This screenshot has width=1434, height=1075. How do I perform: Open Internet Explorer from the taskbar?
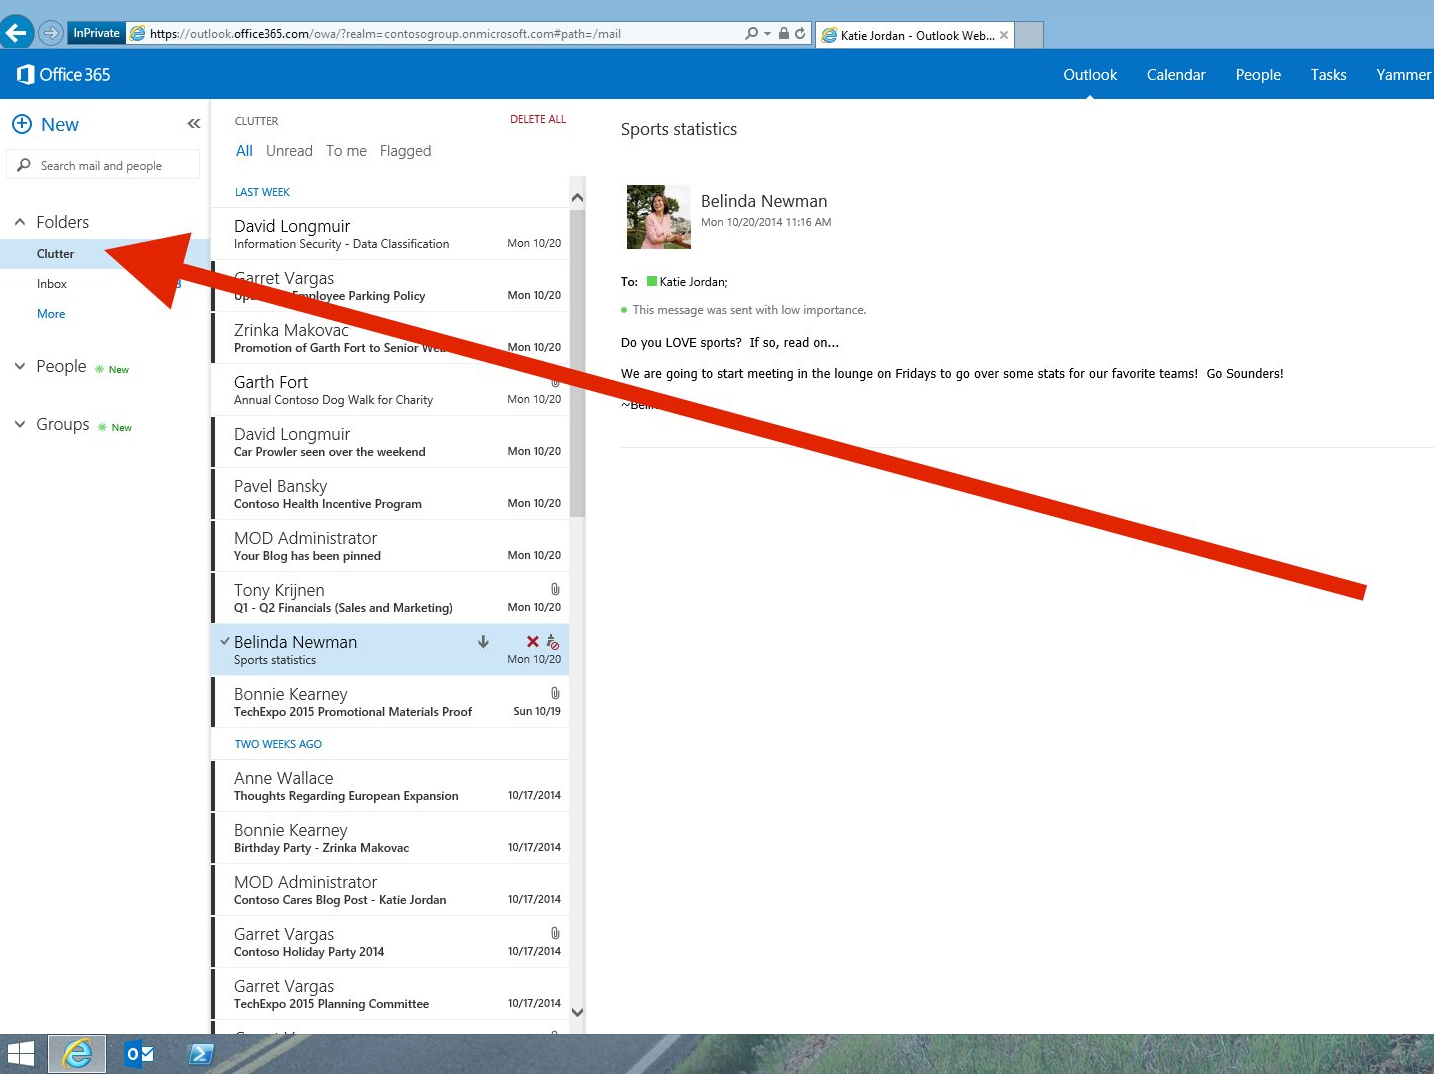point(77,1054)
